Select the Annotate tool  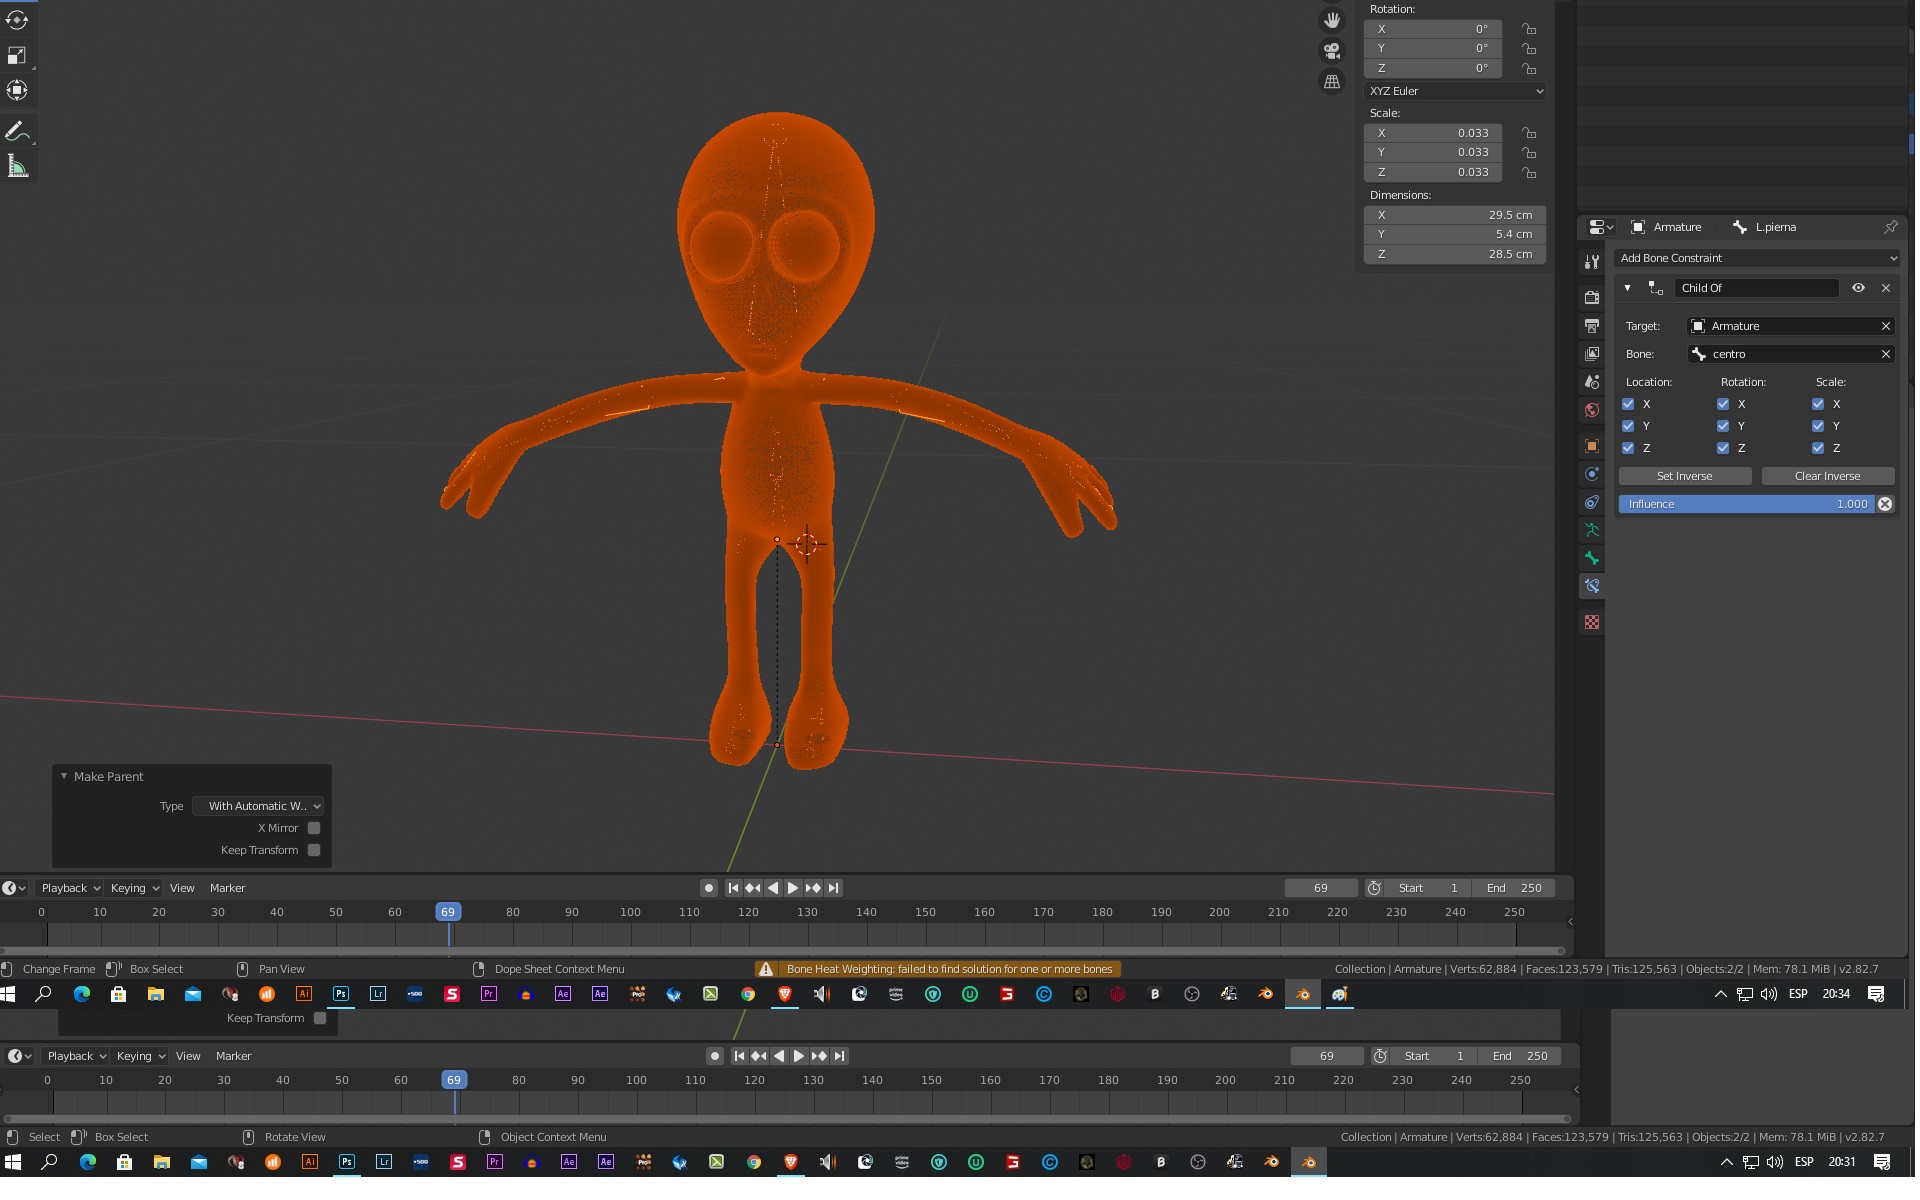point(17,131)
